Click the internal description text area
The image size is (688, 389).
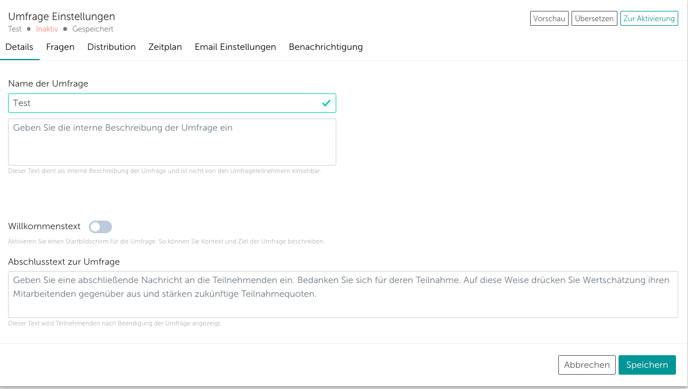pos(172,142)
